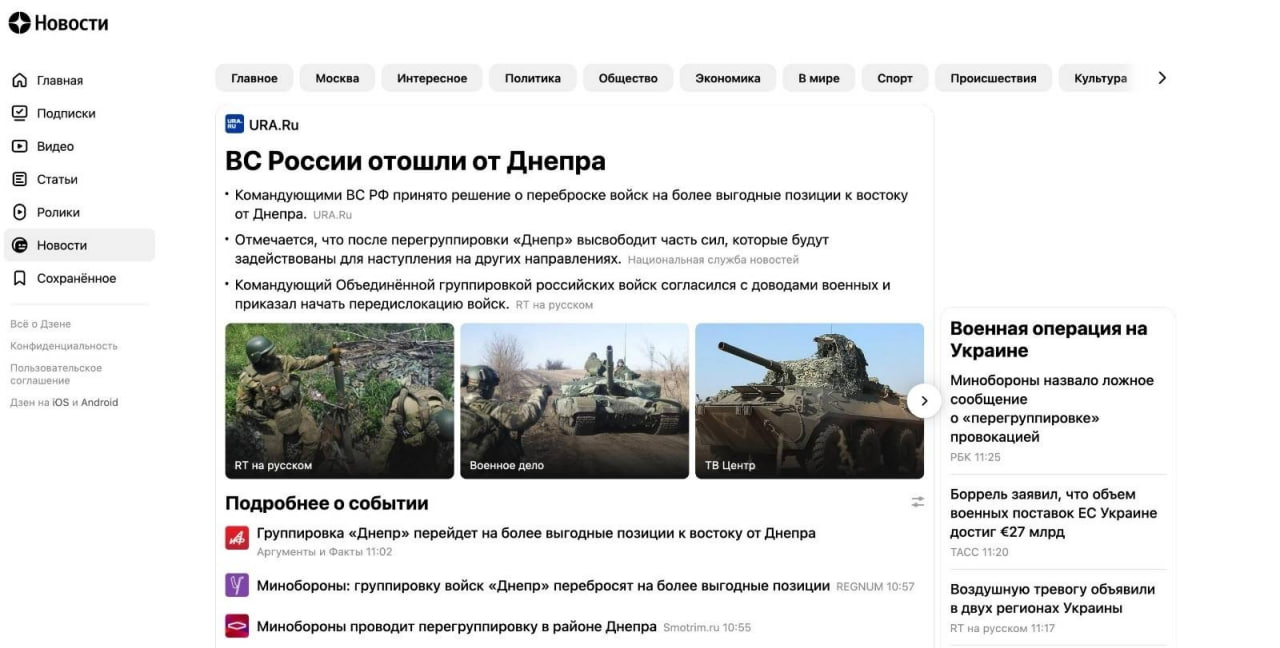Select the Экономика category tab
1280x648 pixels.
click(x=727, y=78)
